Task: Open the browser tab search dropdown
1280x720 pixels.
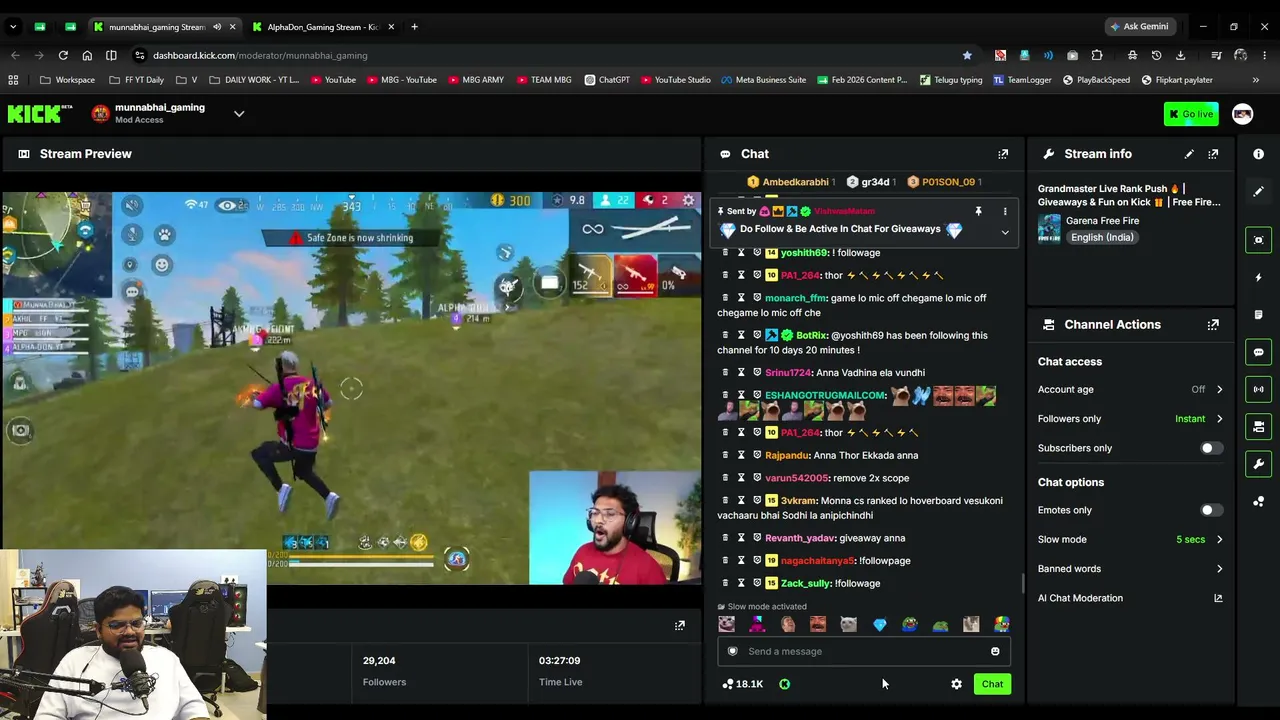Action: [x=14, y=27]
